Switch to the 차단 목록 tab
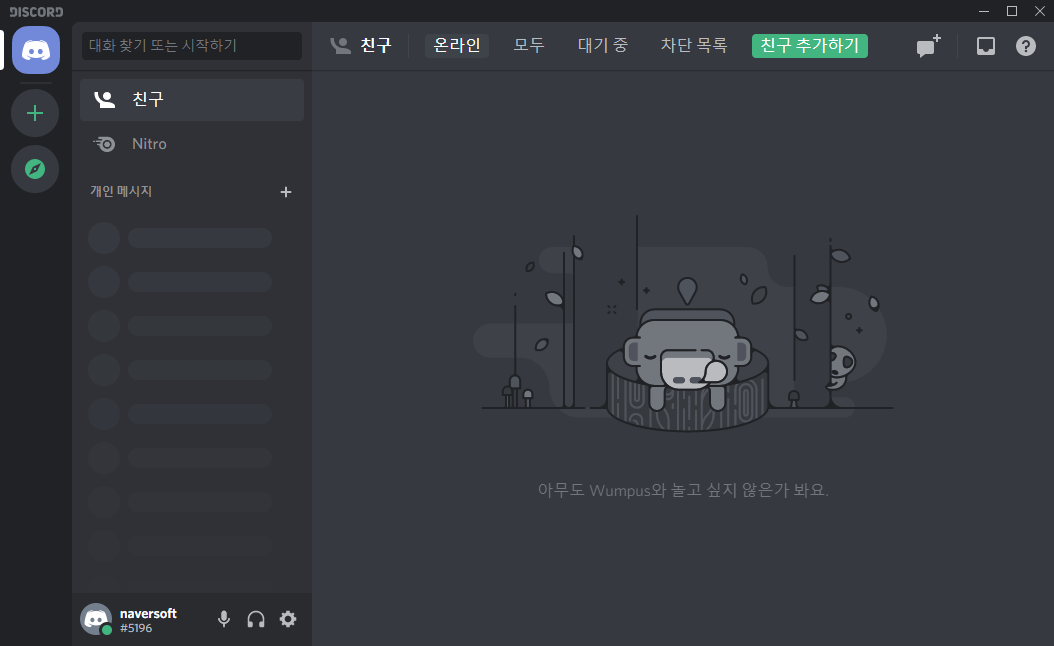This screenshot has height=646, width=1054. 694,46
